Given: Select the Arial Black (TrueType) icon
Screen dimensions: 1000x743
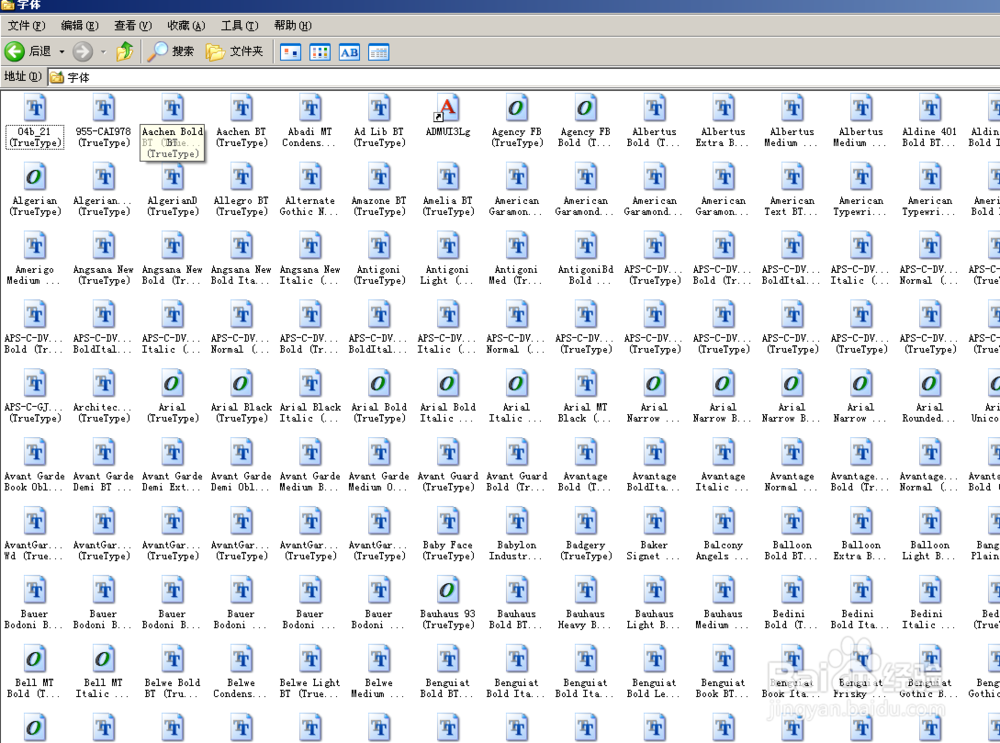Looking at the screenshot, I should click(241, 383).
